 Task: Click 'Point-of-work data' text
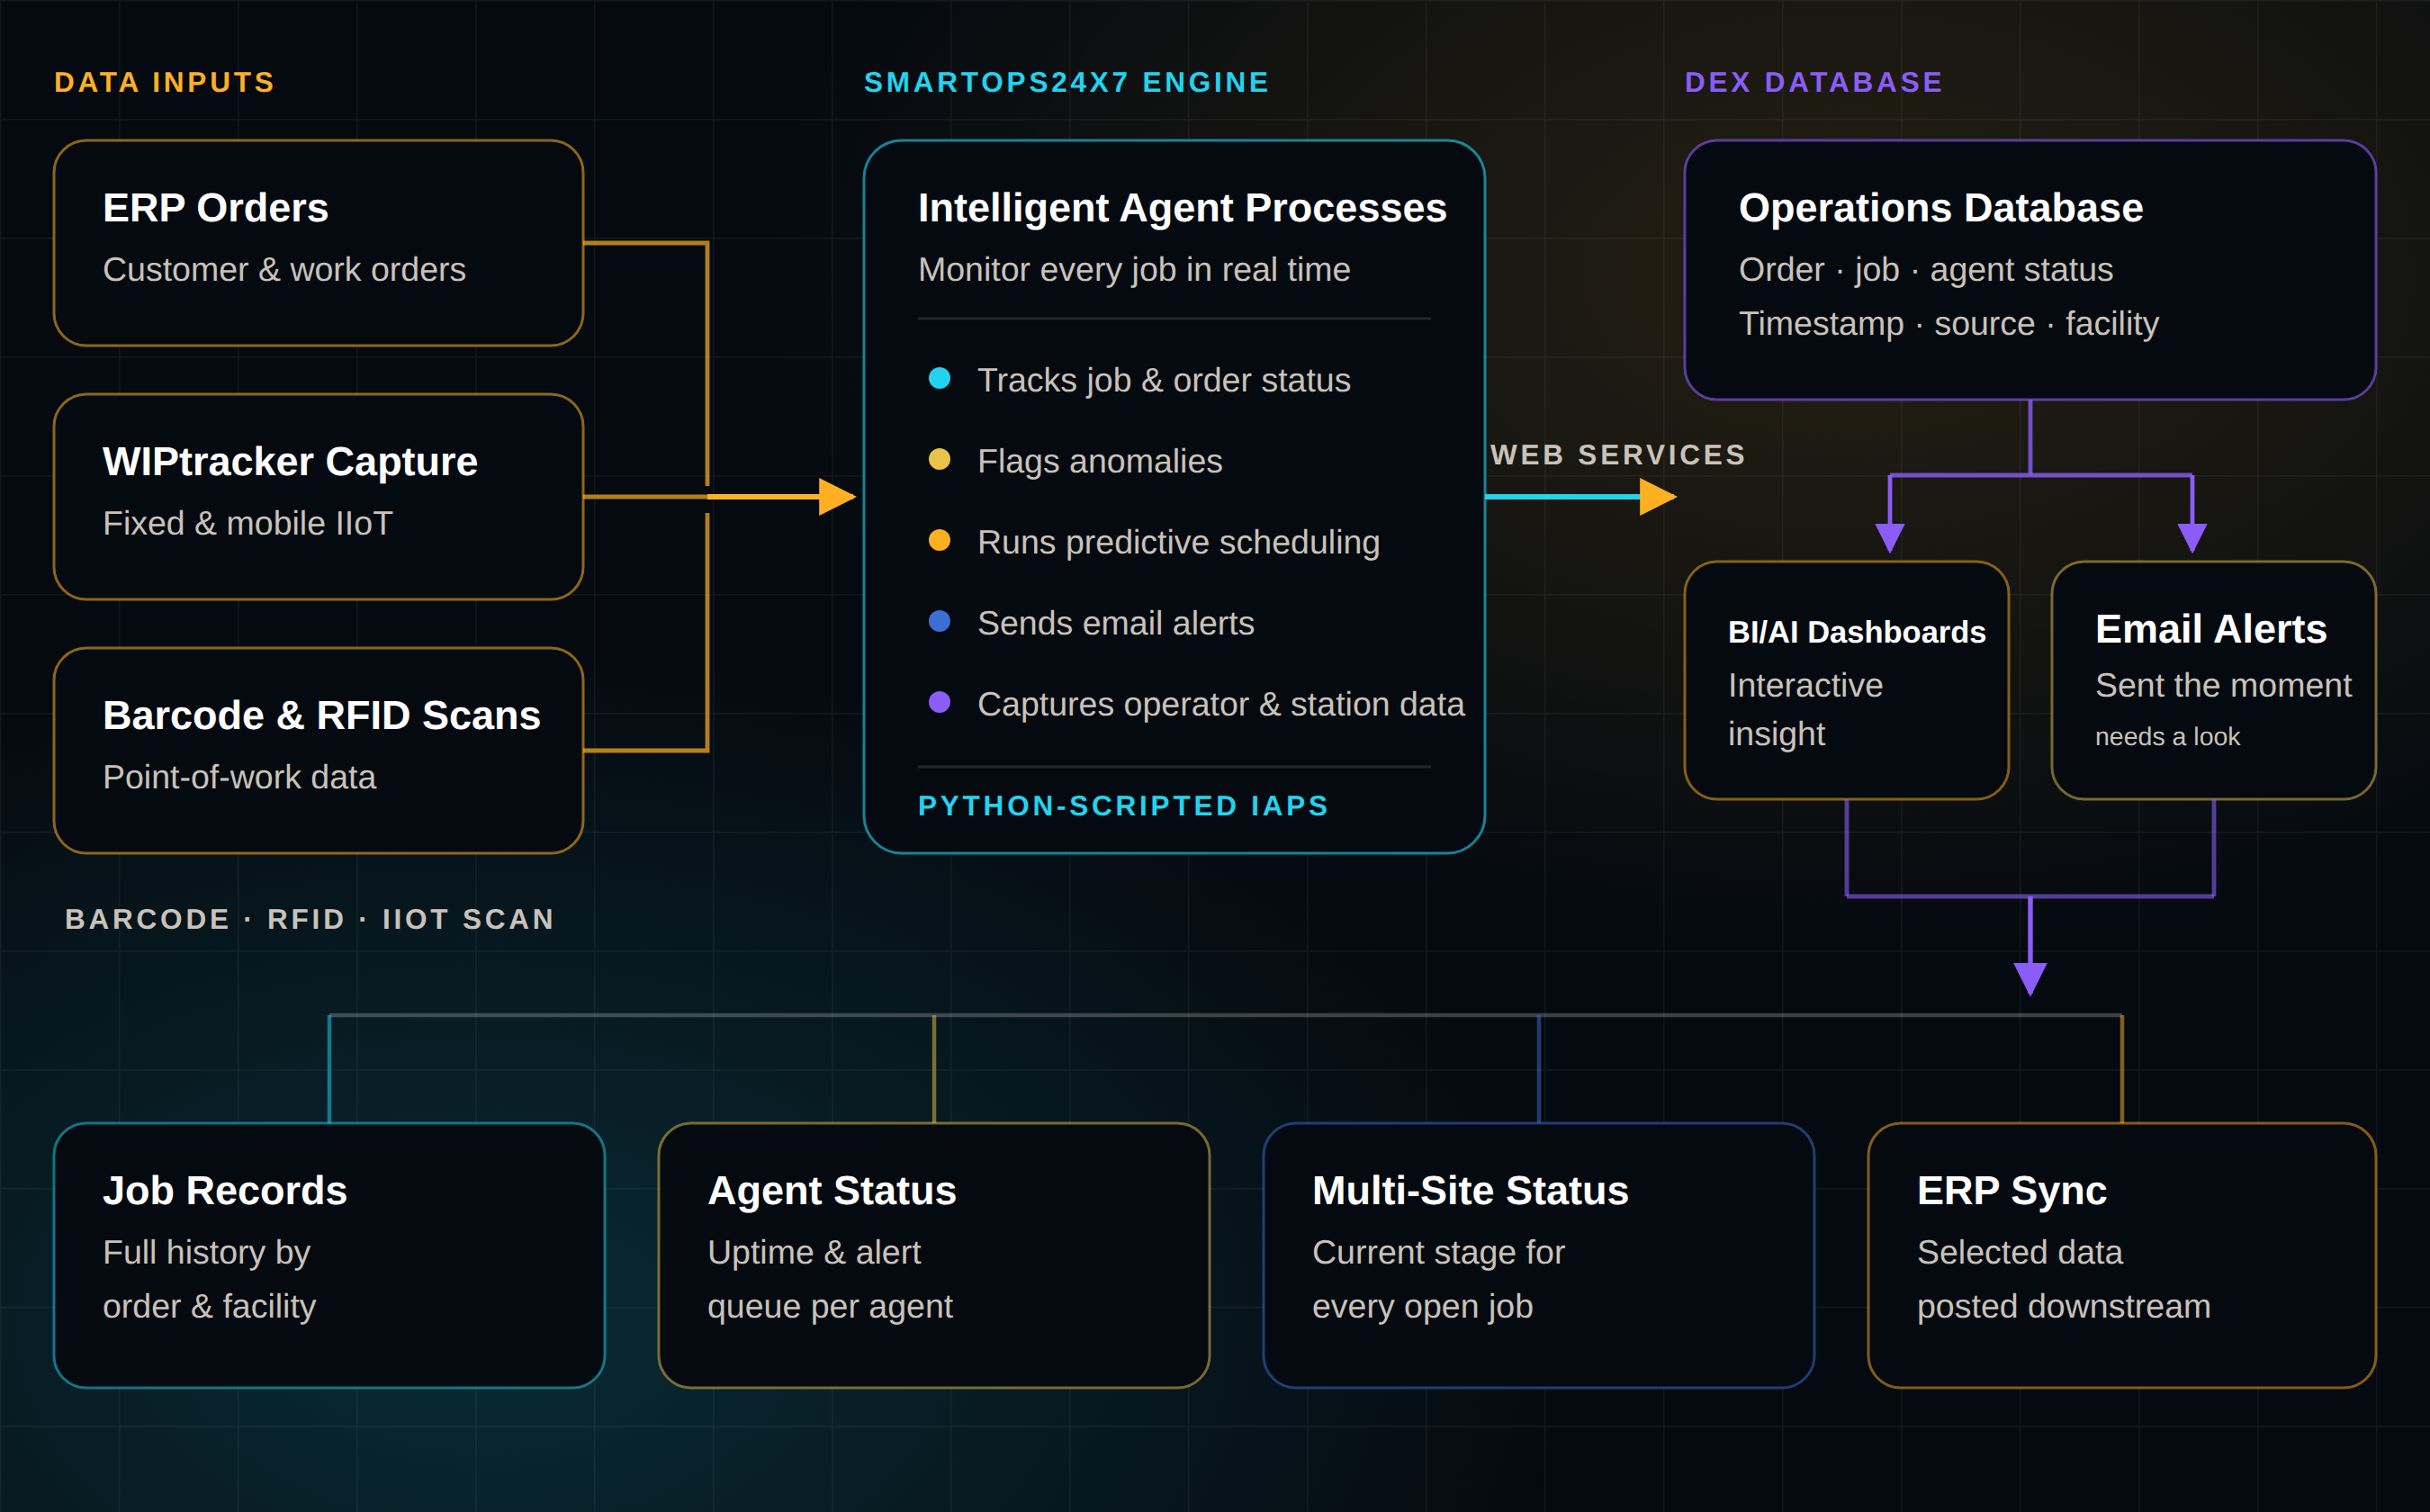pyautogui.click(x=239, y=778)
